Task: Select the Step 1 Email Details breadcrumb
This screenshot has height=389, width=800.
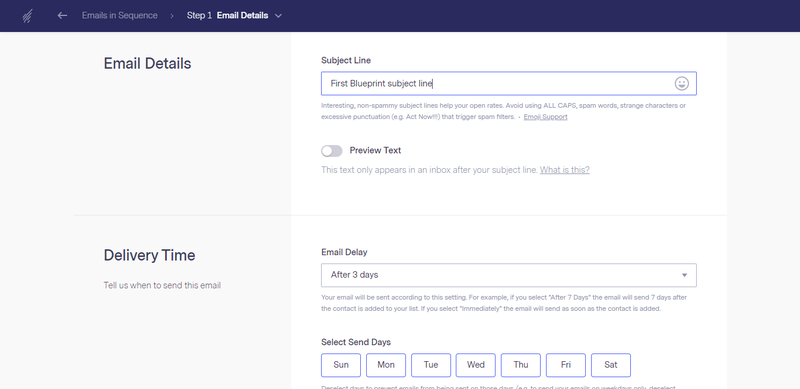Action: 228,15
